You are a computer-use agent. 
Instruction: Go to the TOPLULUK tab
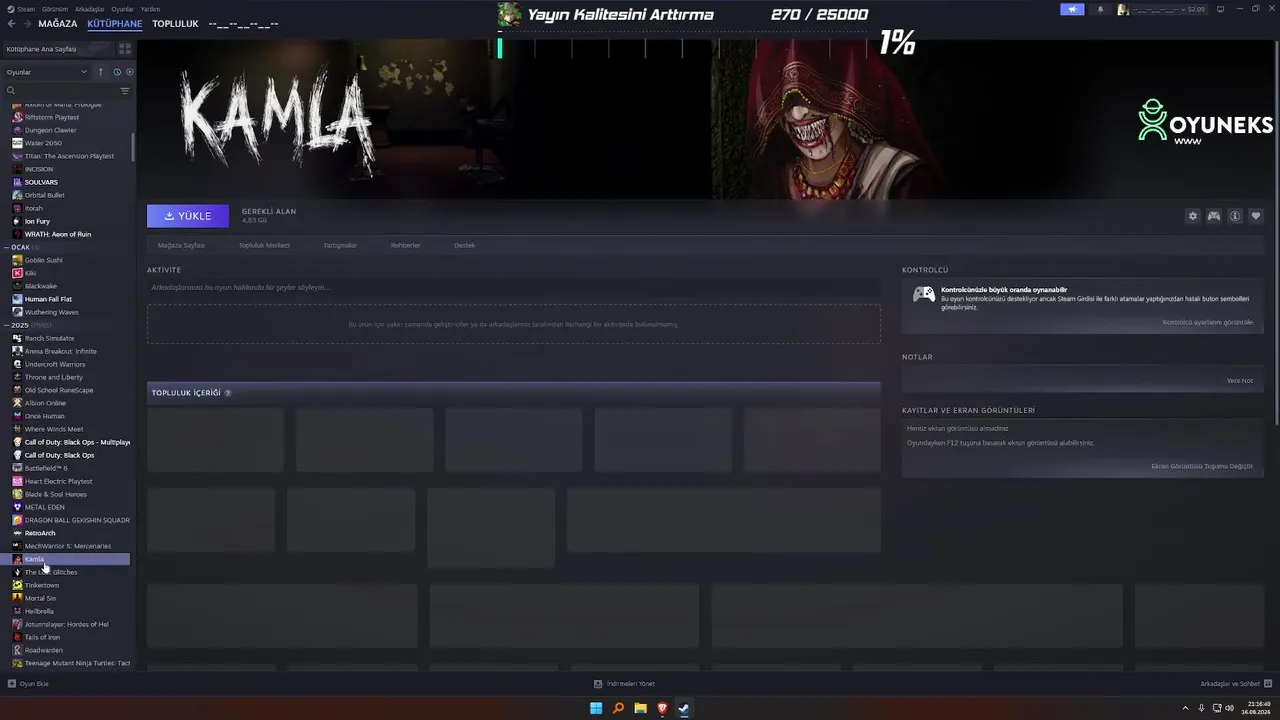point(175,23)
